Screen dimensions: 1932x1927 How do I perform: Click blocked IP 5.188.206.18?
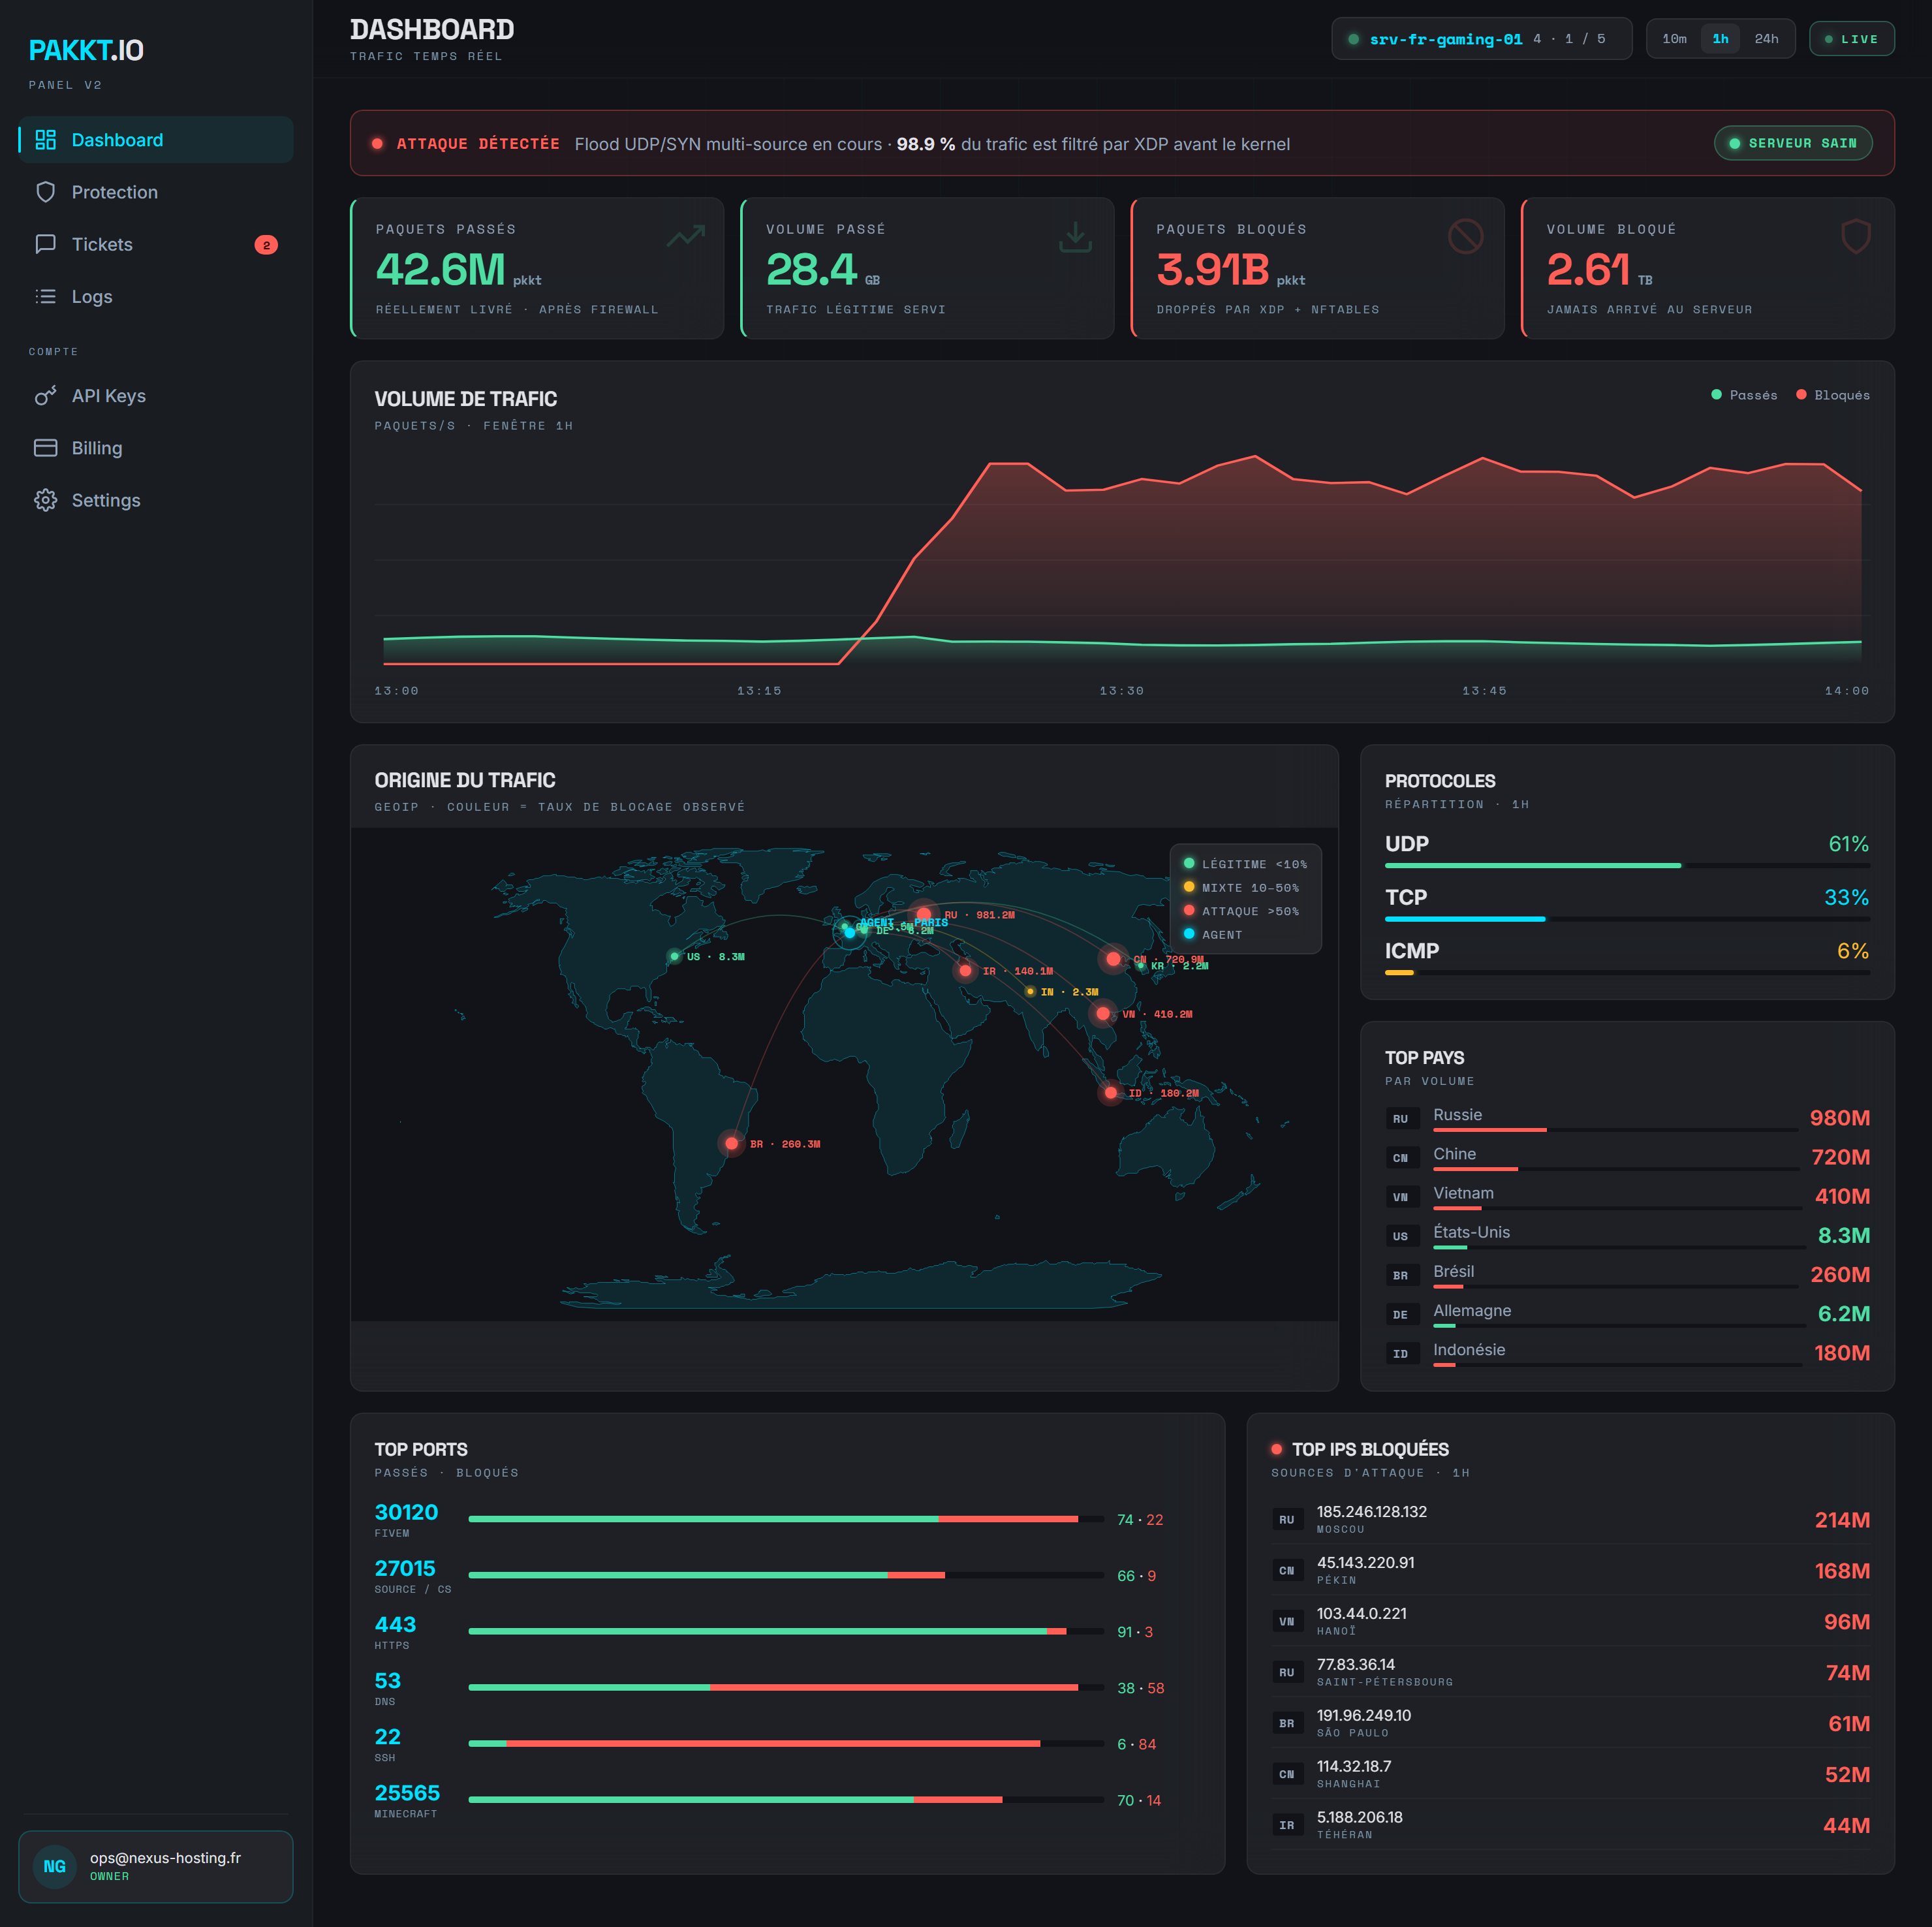tap(1360, 1817)
